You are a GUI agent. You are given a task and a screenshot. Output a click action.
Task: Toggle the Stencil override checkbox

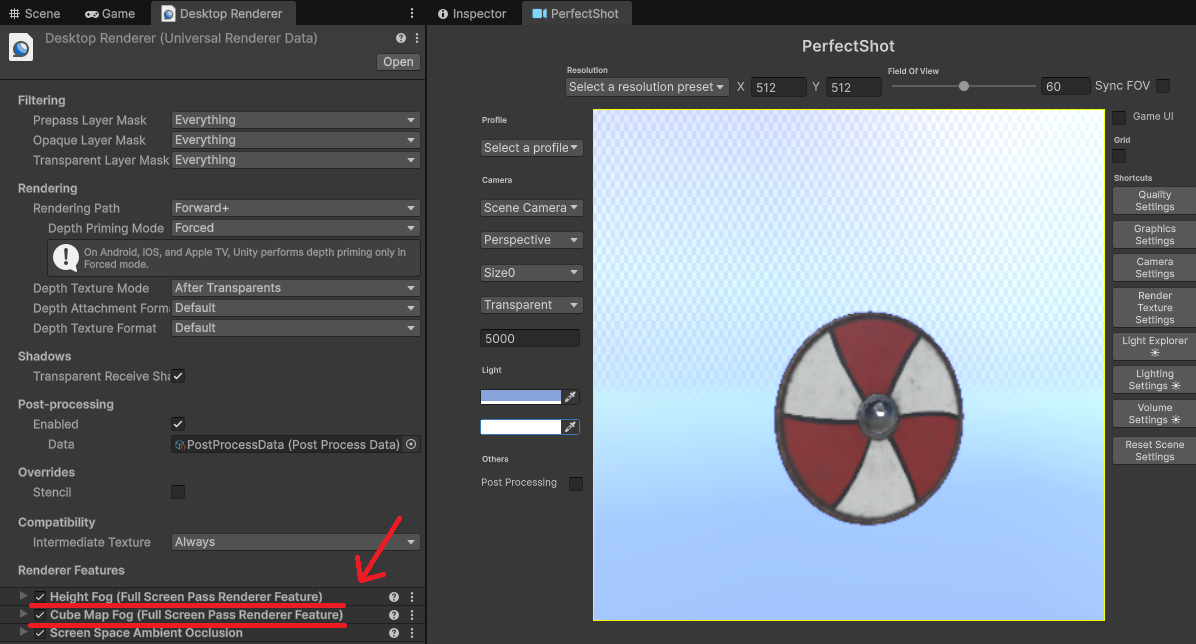[178, 492]
